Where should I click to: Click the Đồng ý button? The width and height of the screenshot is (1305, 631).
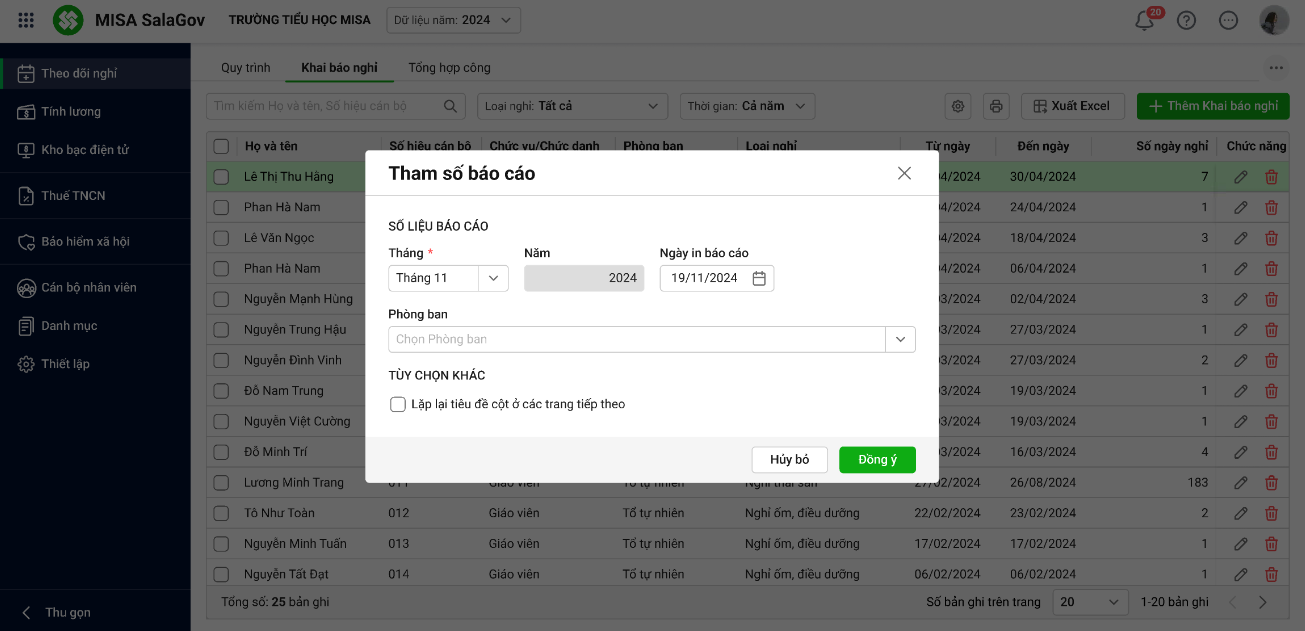pyautogui.click(x=877, y=459)
